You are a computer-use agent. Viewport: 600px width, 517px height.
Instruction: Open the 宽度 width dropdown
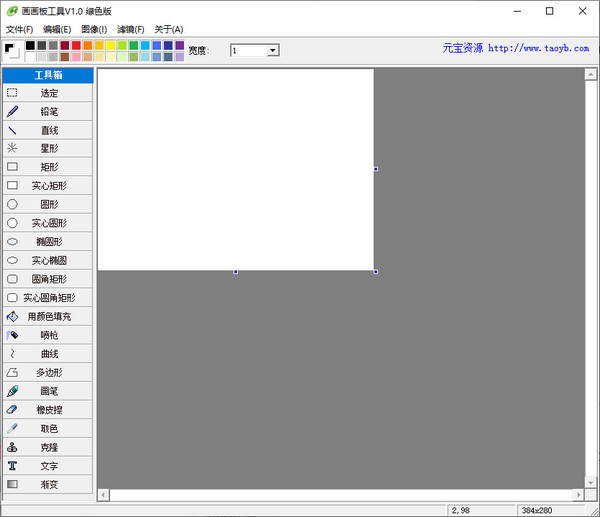[x=273, y=51]
